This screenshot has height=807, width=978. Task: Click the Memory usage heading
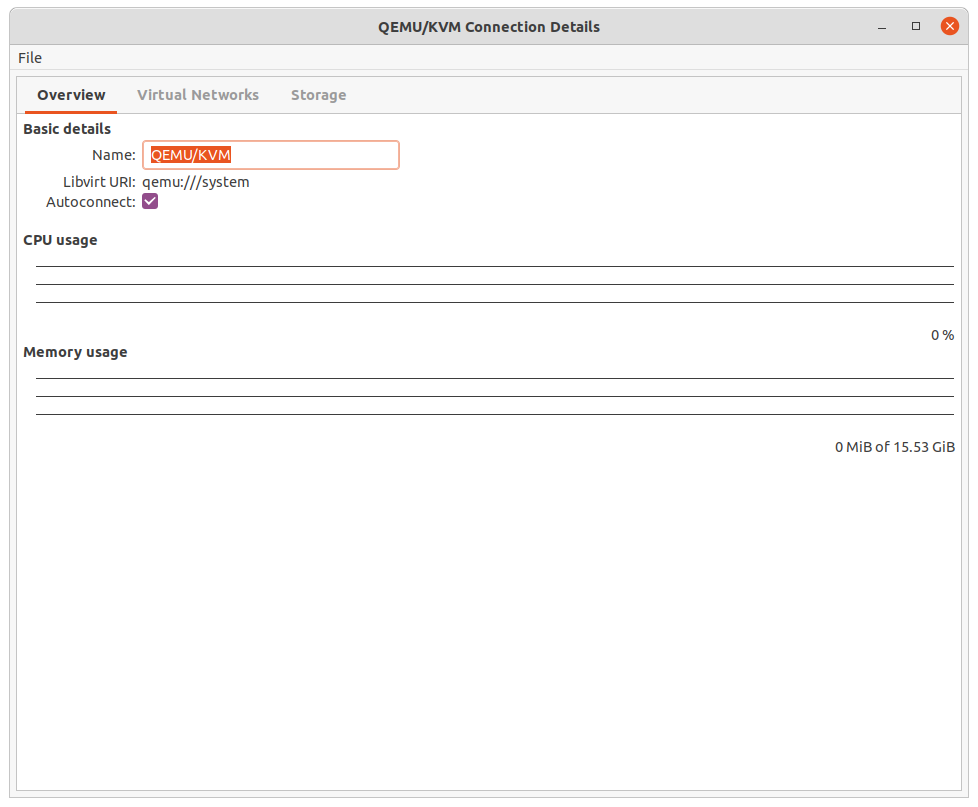click(75, 352)
